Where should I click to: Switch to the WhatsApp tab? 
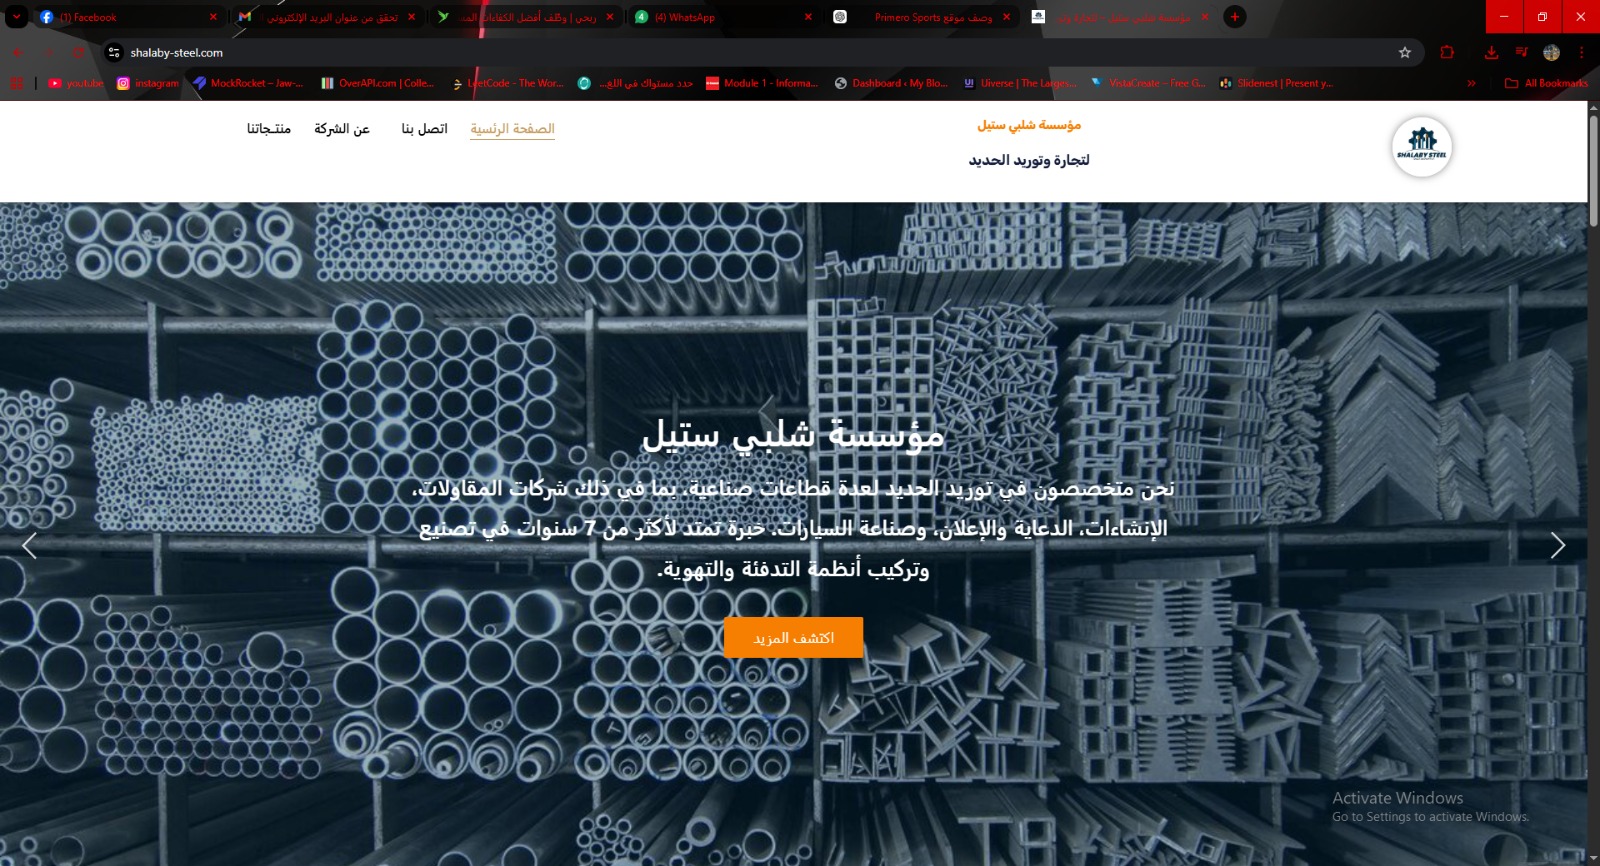pyautogui.click(x=724, y=17)
